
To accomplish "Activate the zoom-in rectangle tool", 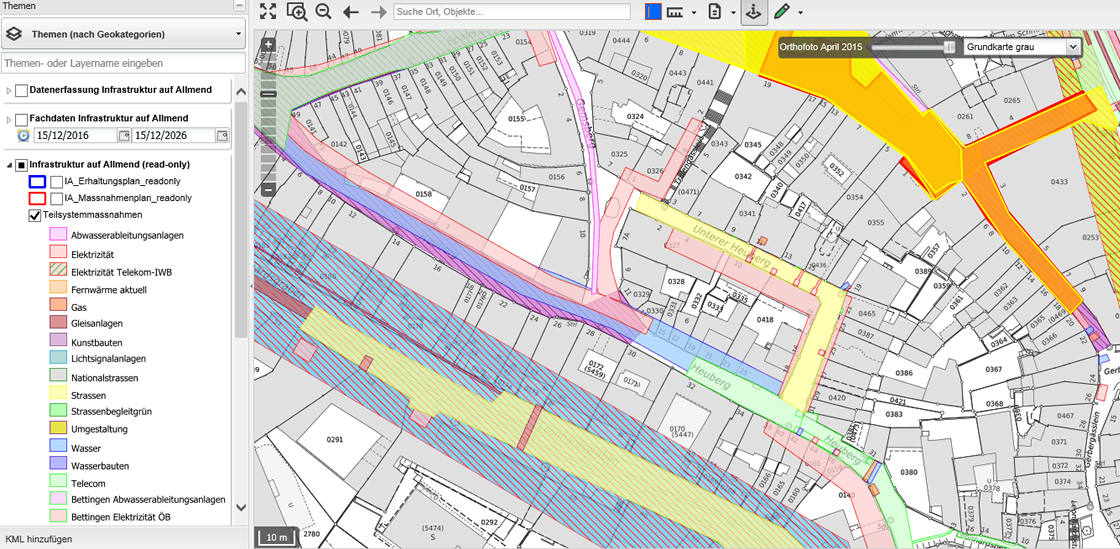I will click(x=296, y=12).
